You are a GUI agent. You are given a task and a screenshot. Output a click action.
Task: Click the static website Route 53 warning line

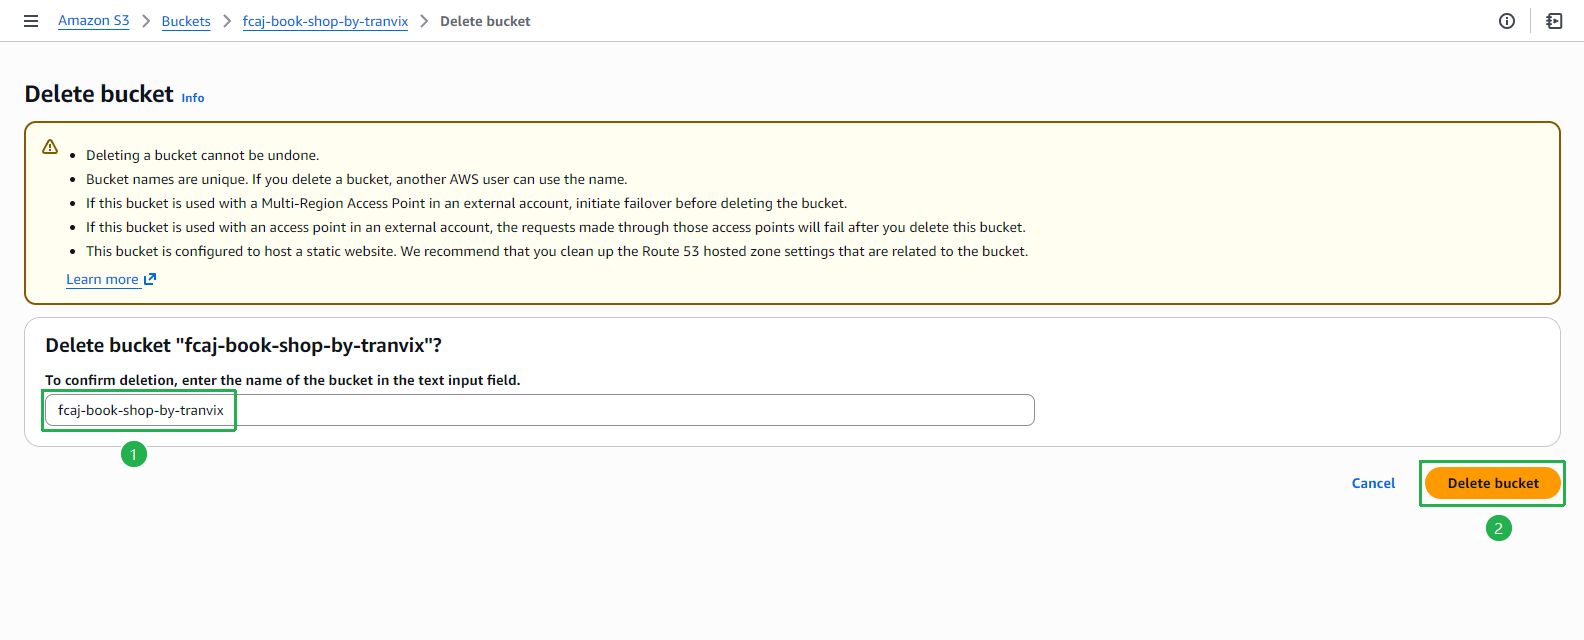(x=557, y=251)
